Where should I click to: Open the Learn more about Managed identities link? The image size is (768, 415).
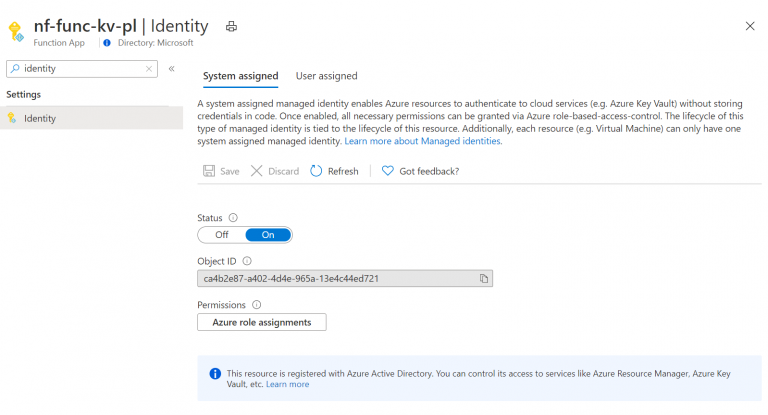coord(423,141)
